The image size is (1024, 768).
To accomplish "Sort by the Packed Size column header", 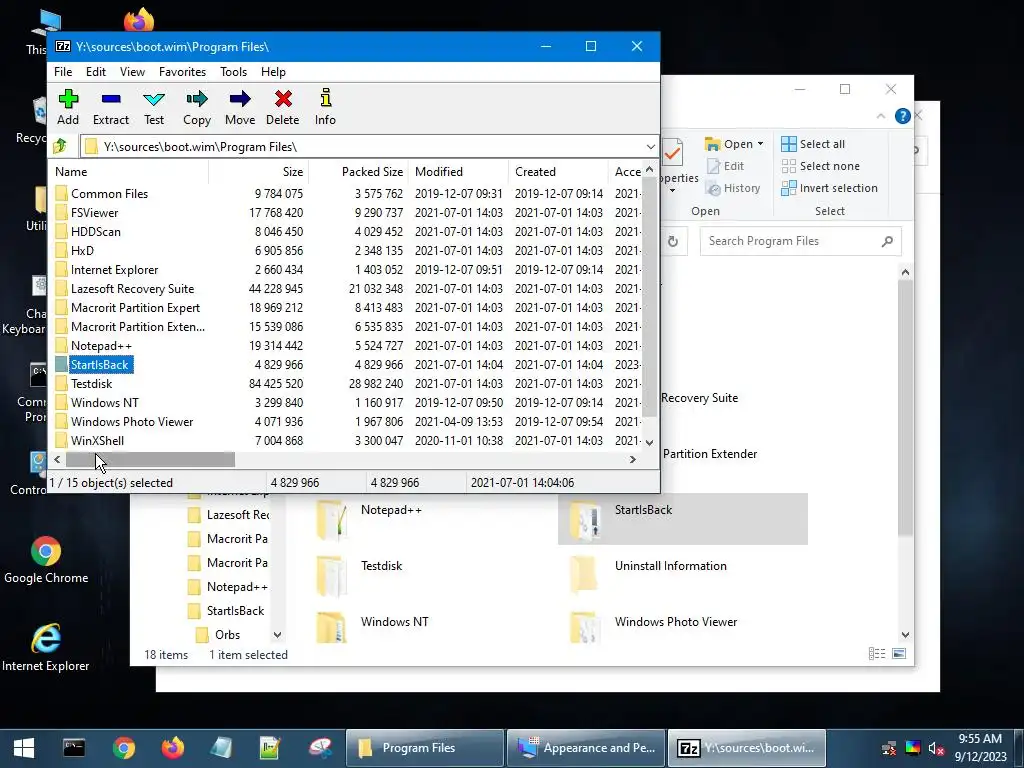I will click(359, 172).
